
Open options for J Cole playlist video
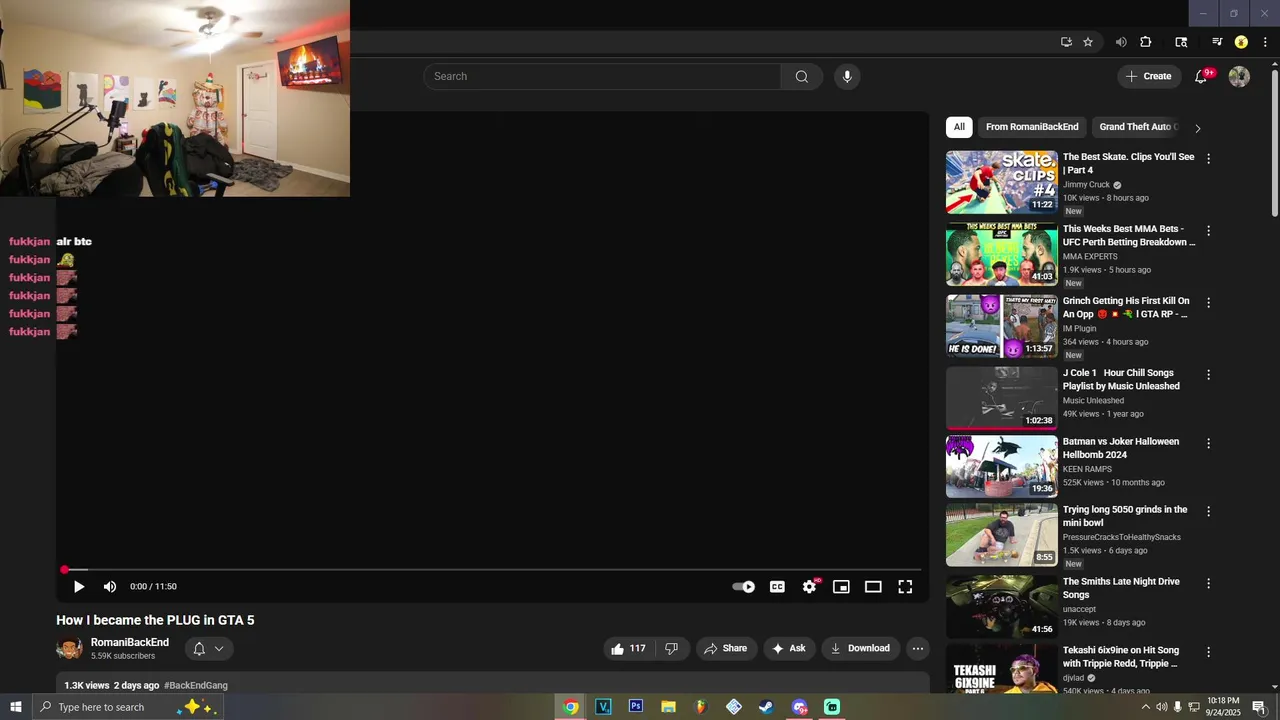[x=1208, y=375]
